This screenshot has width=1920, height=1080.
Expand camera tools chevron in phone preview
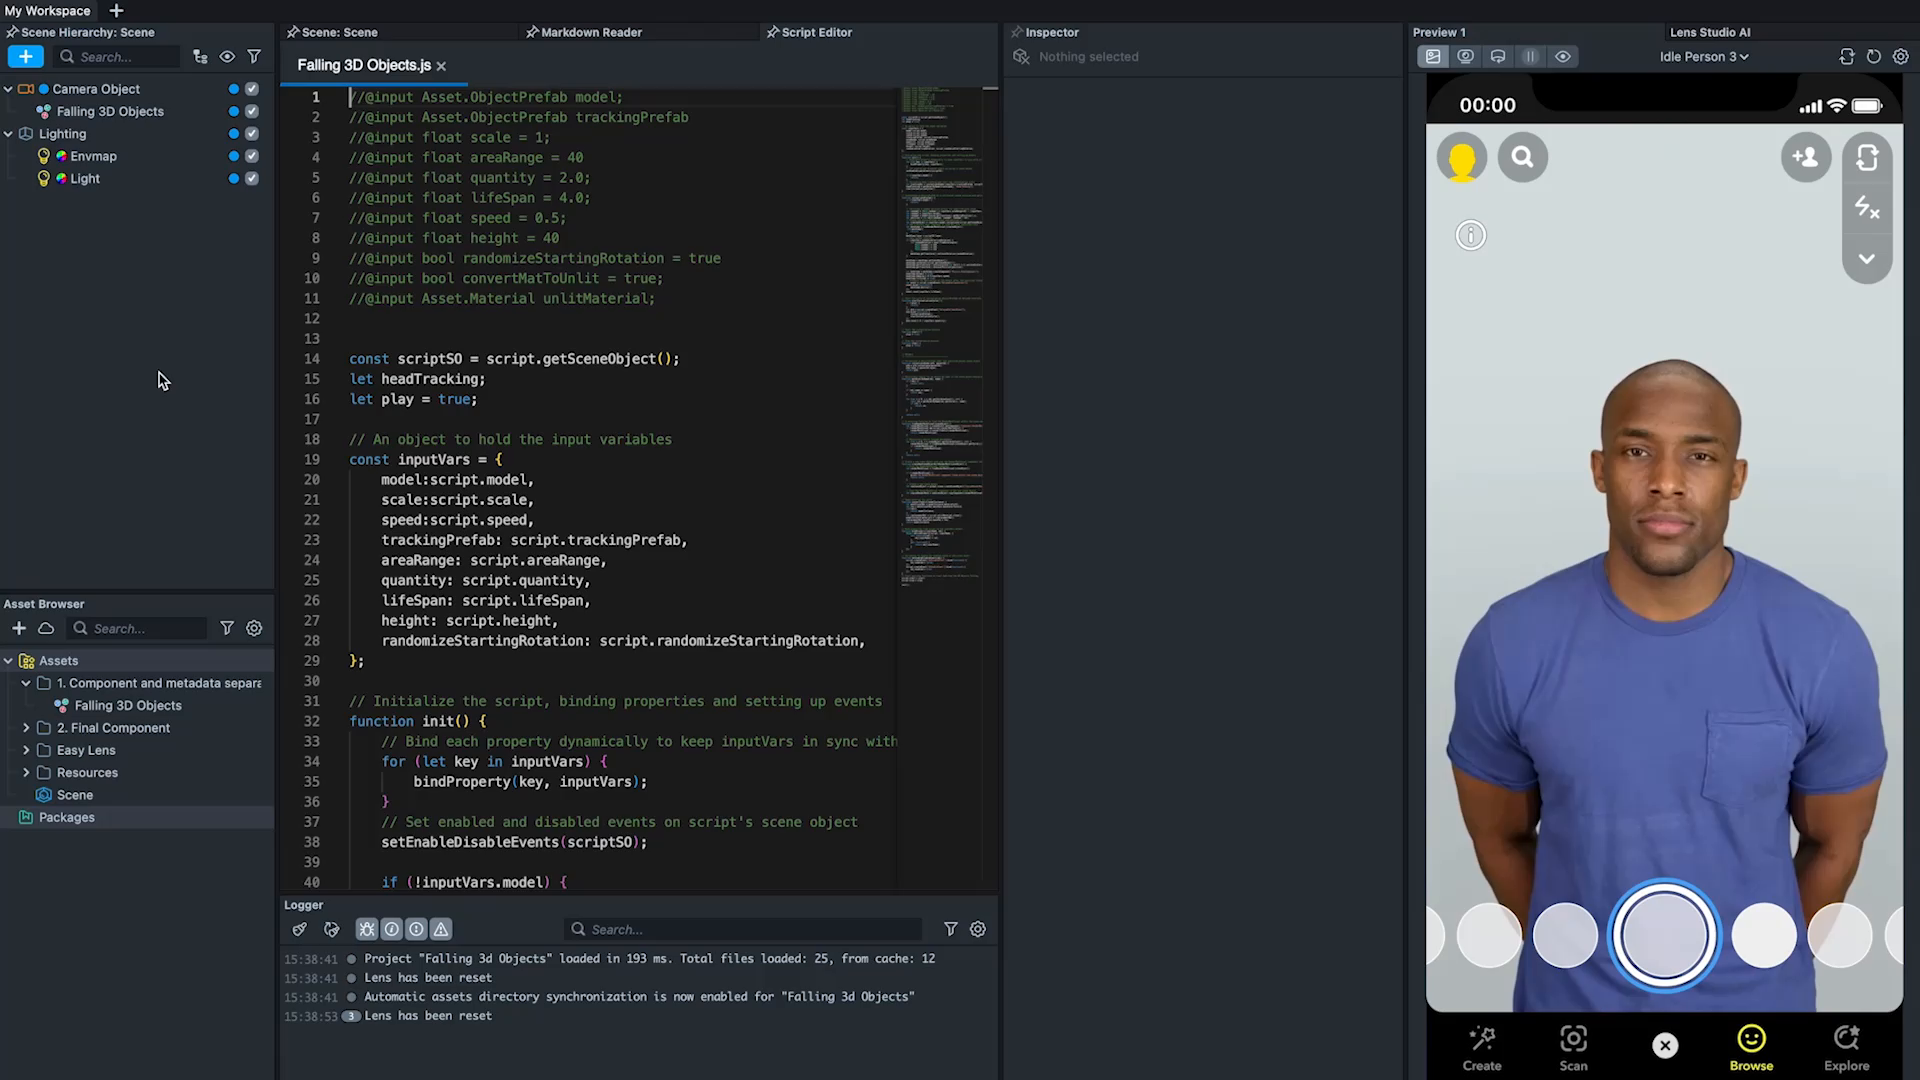click(1867, 259)
